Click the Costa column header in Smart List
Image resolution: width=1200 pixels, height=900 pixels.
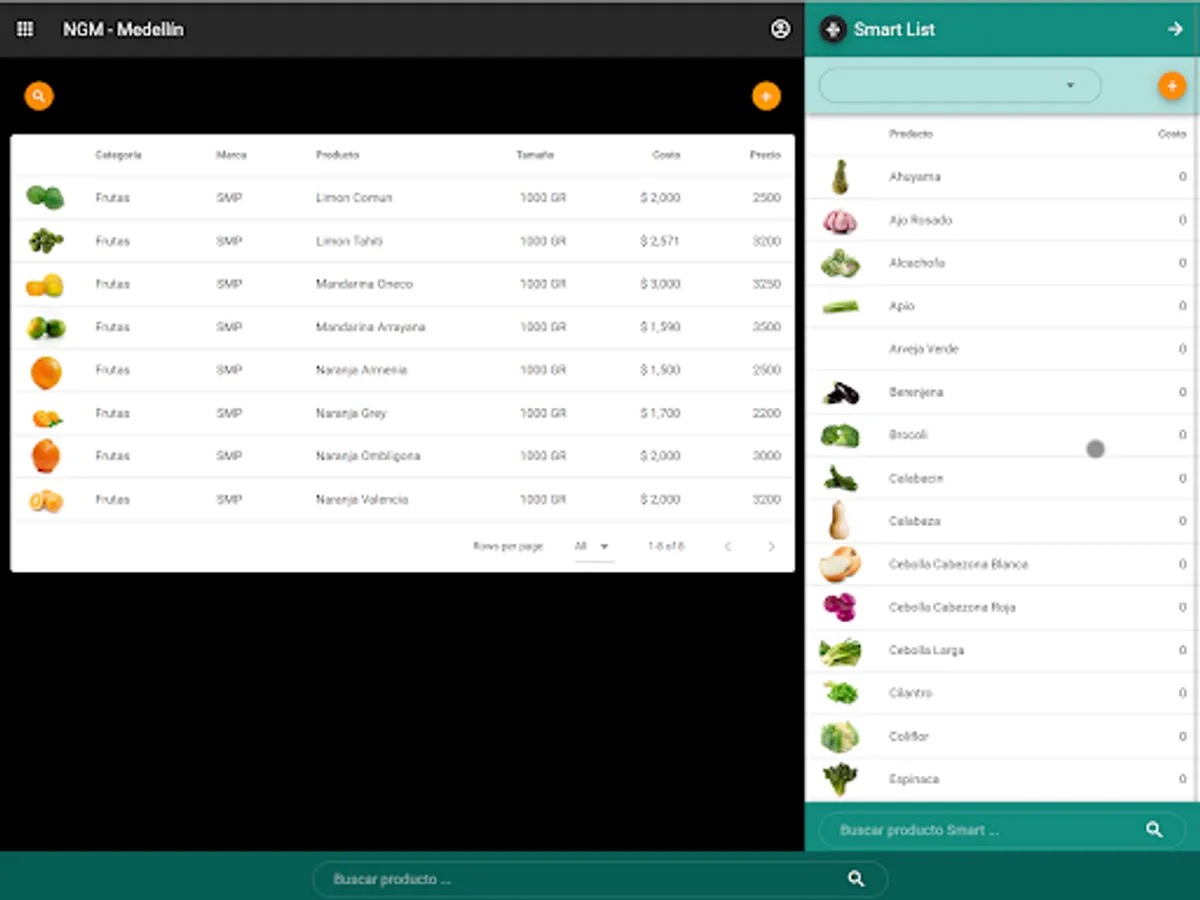(x=1173, y=133)
